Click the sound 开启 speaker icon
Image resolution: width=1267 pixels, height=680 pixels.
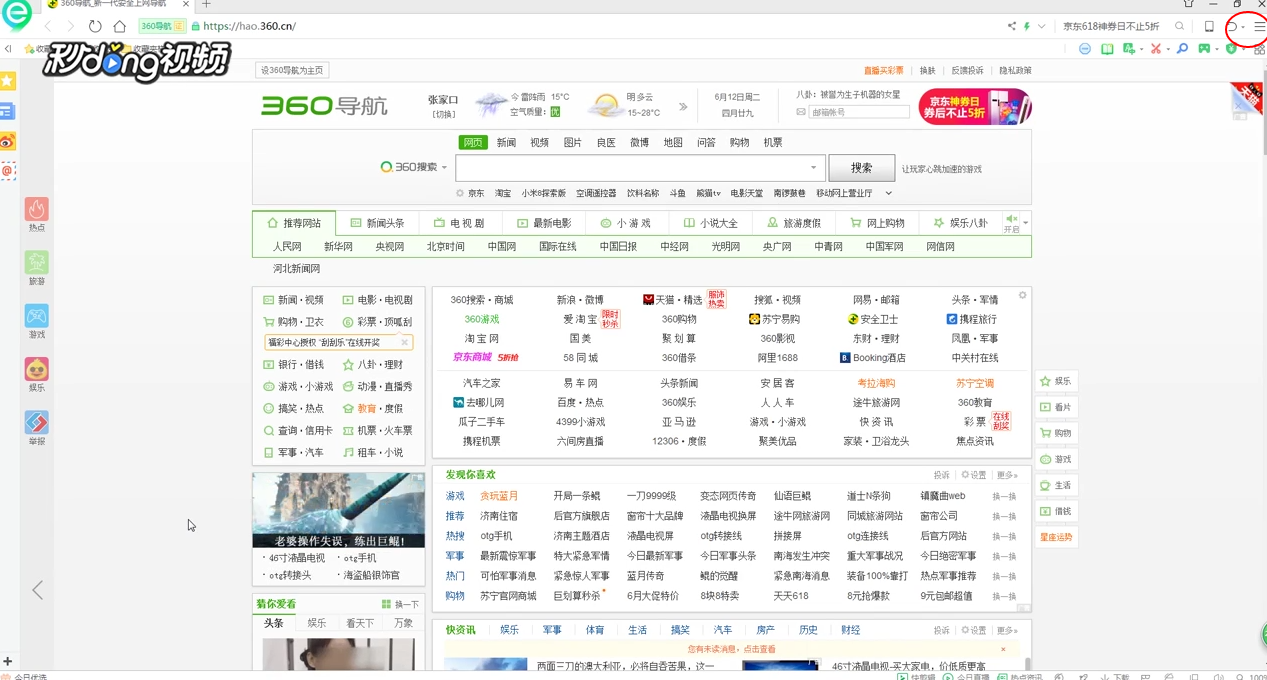click(1011, 219)
